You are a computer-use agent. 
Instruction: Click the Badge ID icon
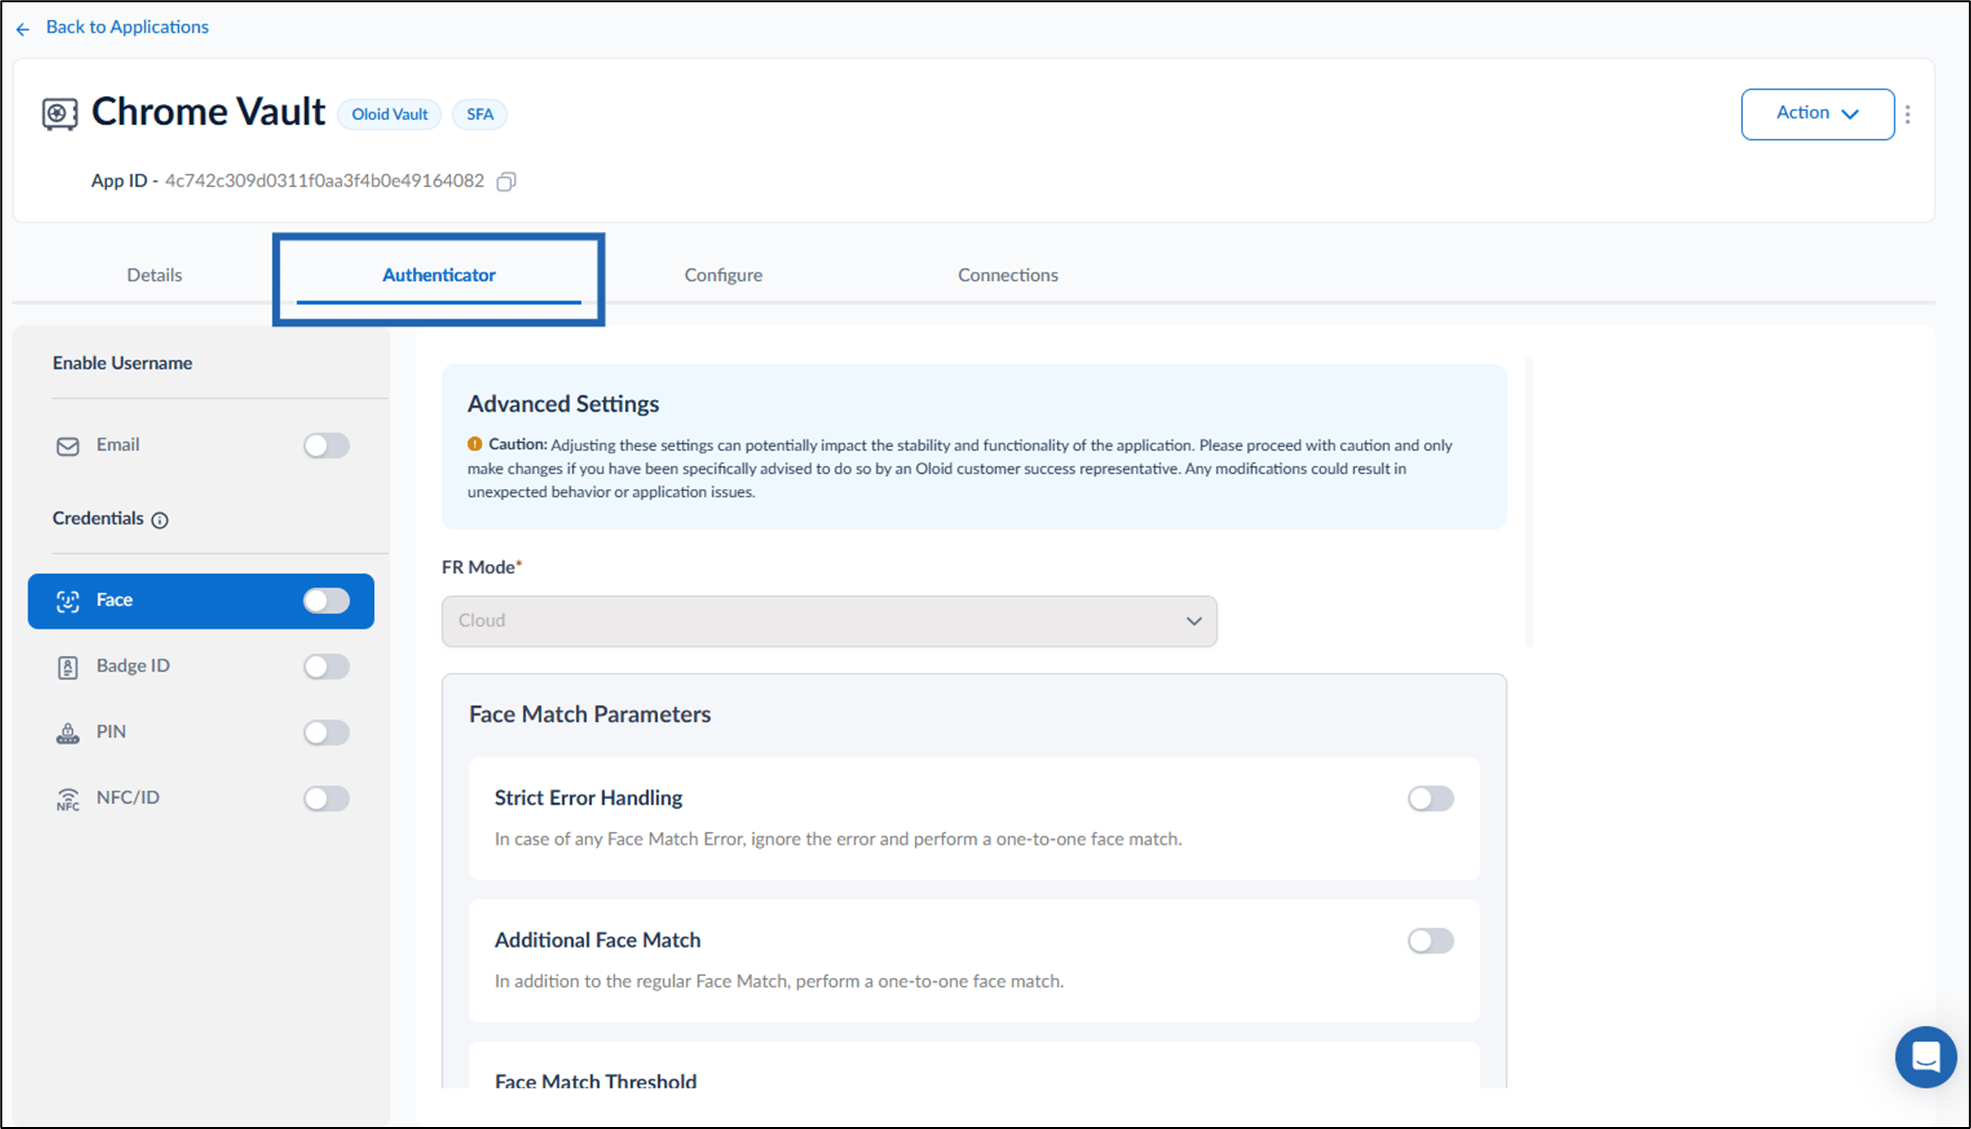pos(67,667)
